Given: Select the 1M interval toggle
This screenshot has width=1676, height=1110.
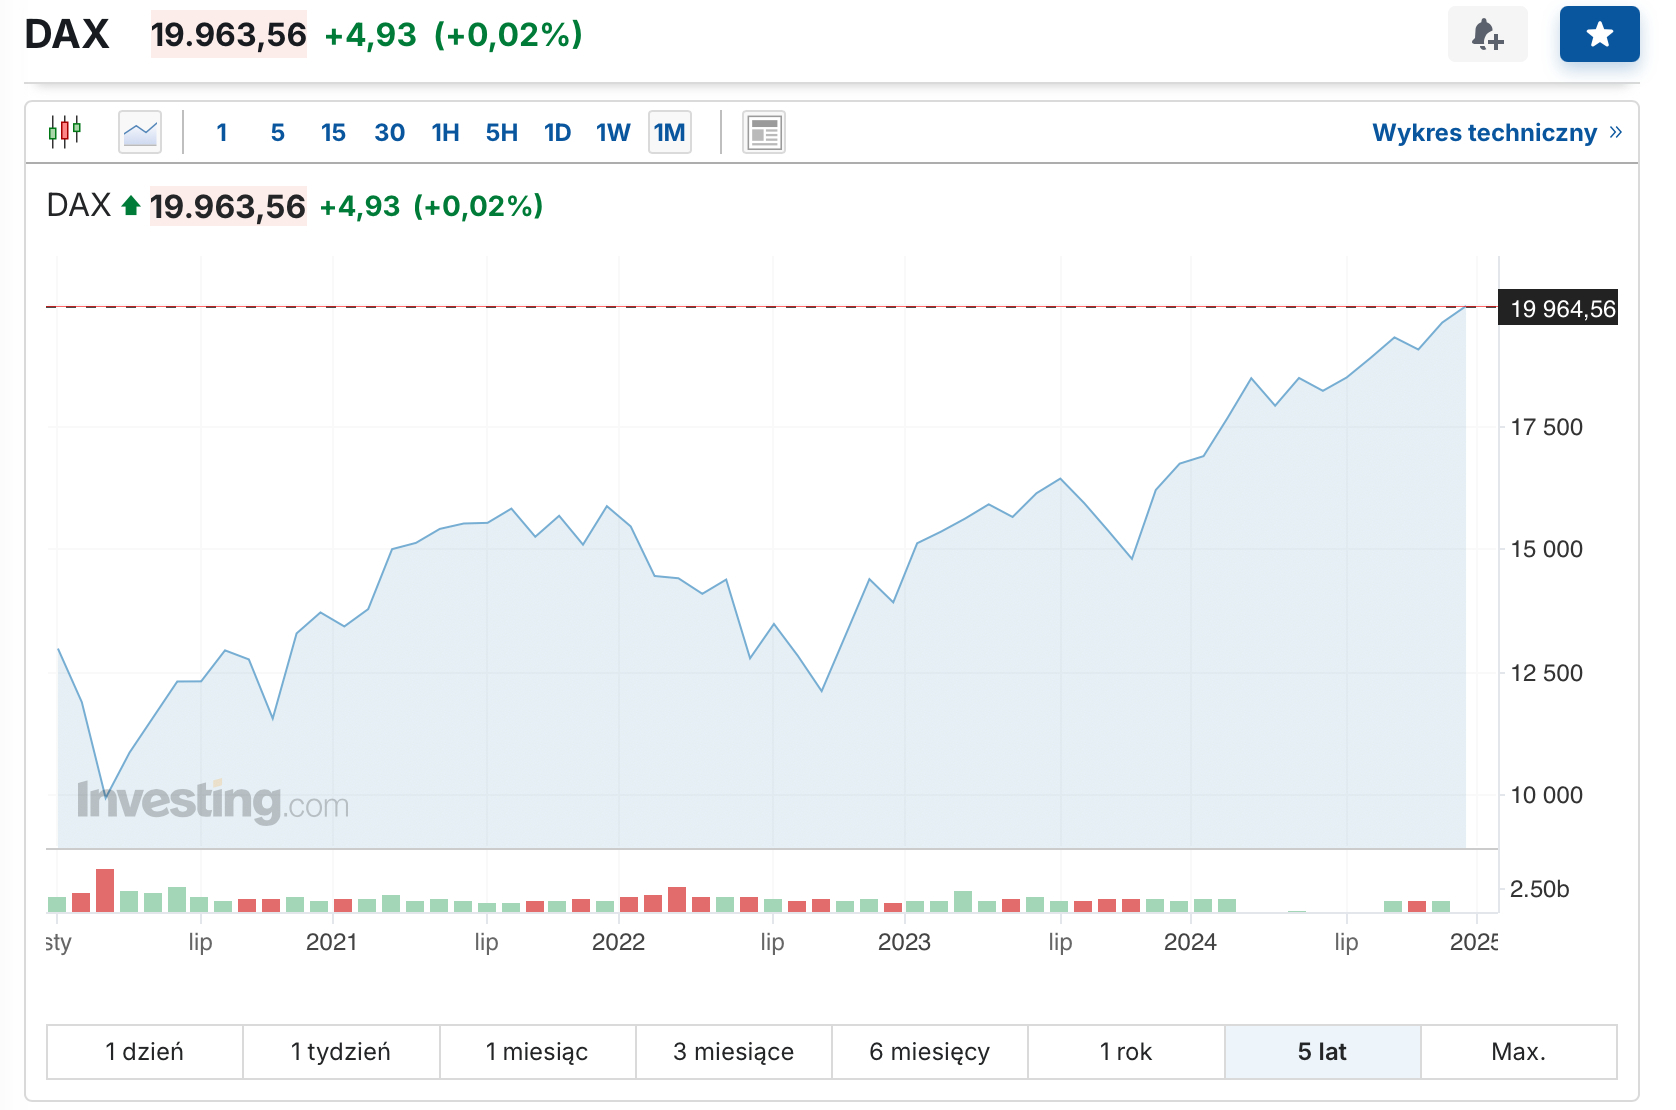Looking at the screenshot, I should tap(669, 132).
